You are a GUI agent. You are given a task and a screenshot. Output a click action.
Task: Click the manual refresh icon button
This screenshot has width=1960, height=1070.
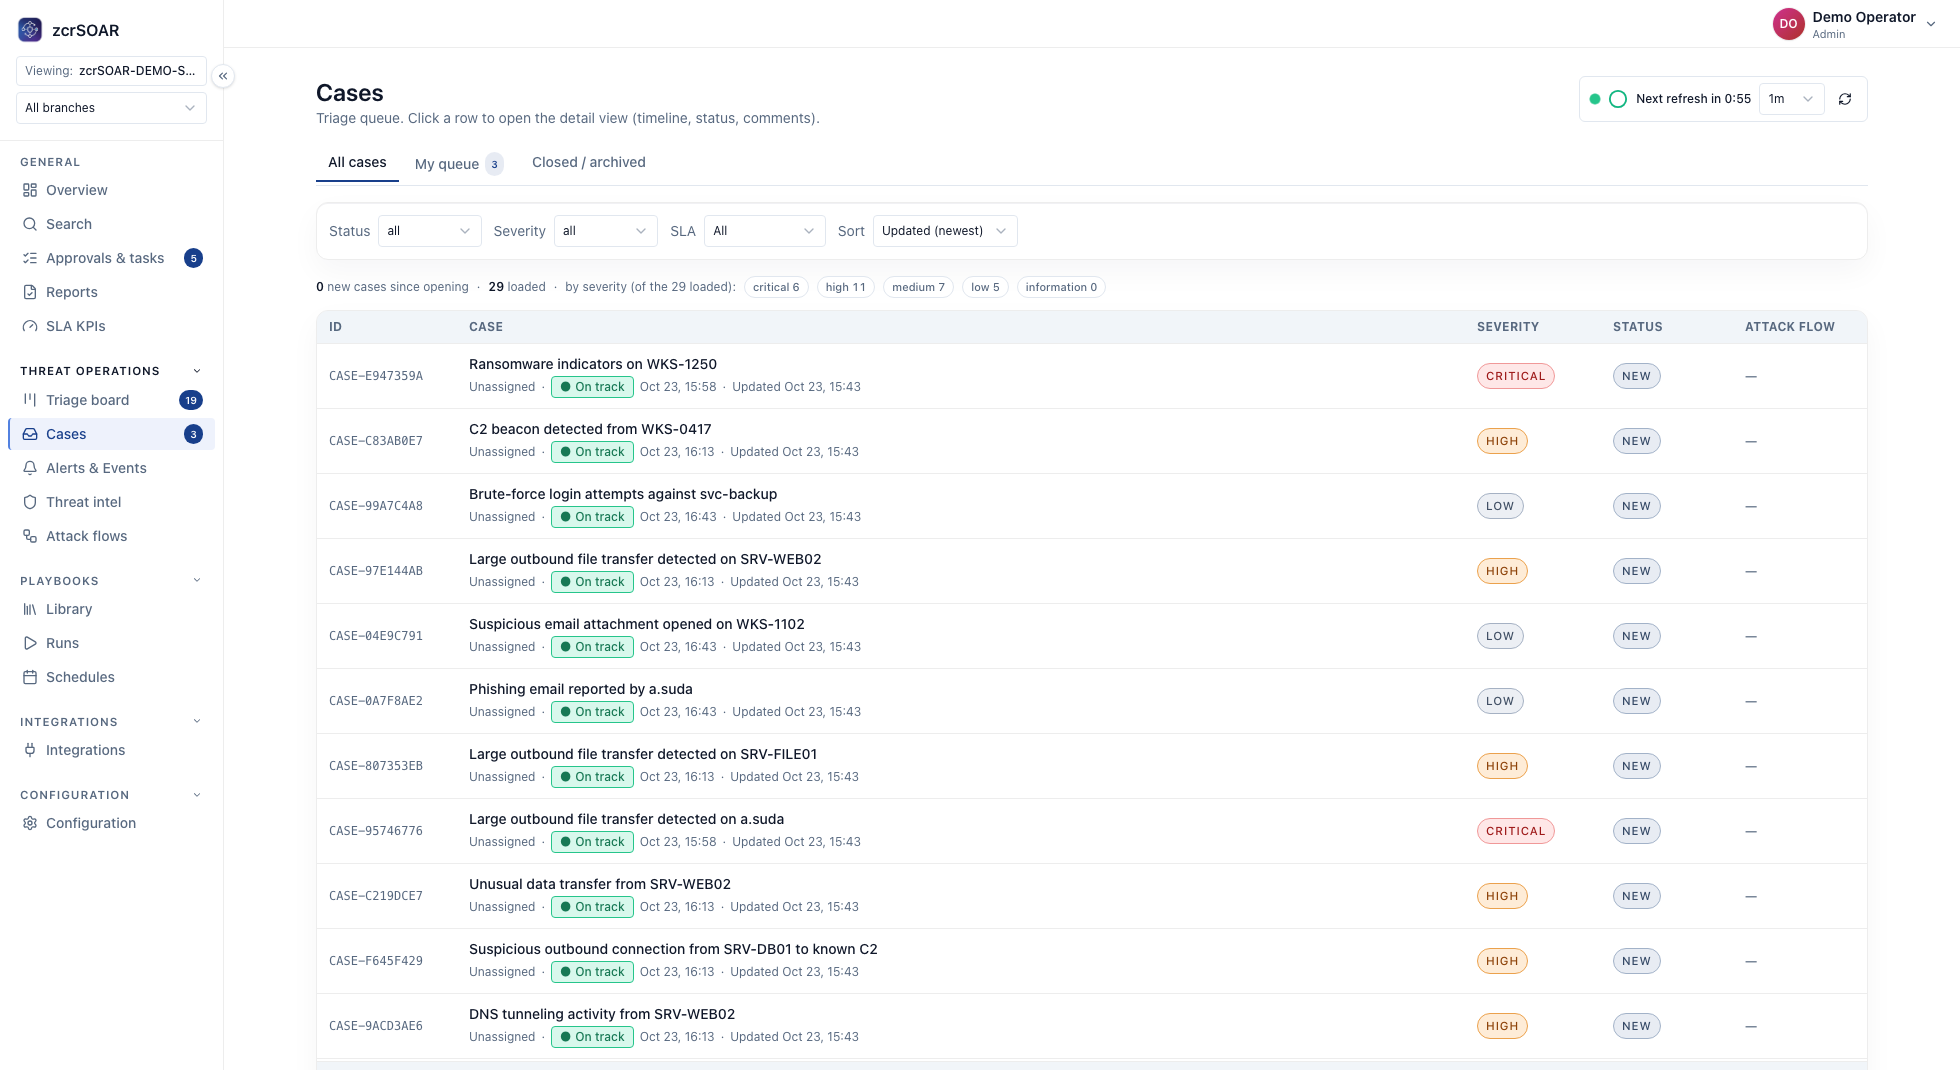tap(1845, 99)
